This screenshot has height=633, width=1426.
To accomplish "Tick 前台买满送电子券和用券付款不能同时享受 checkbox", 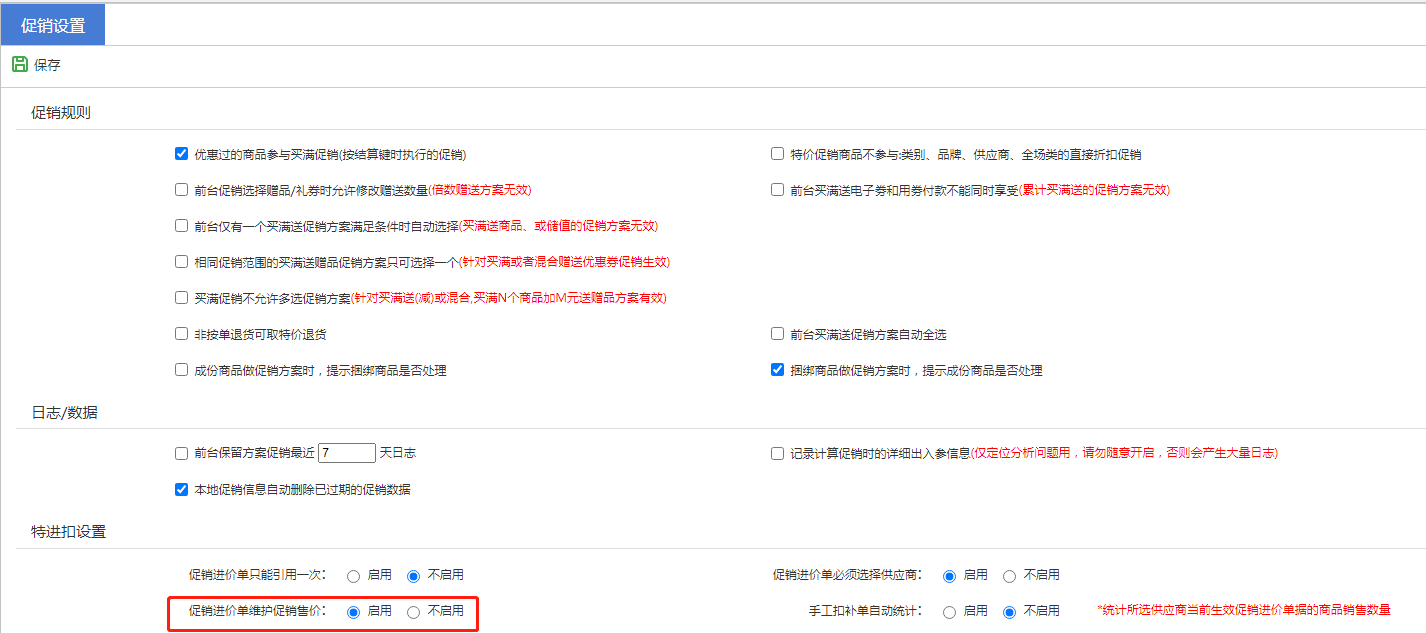I will point(777,190).
